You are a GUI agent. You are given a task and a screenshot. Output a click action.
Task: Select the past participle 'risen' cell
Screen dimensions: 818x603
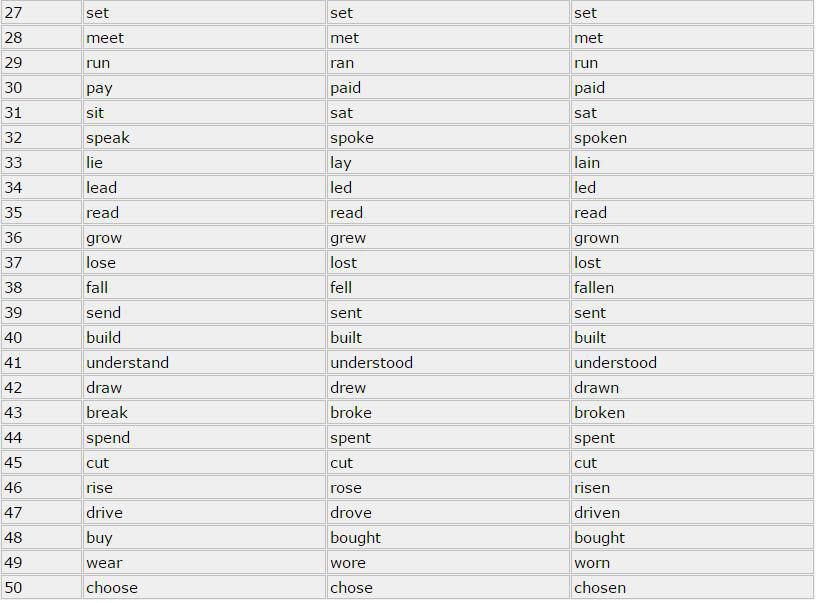692,488
